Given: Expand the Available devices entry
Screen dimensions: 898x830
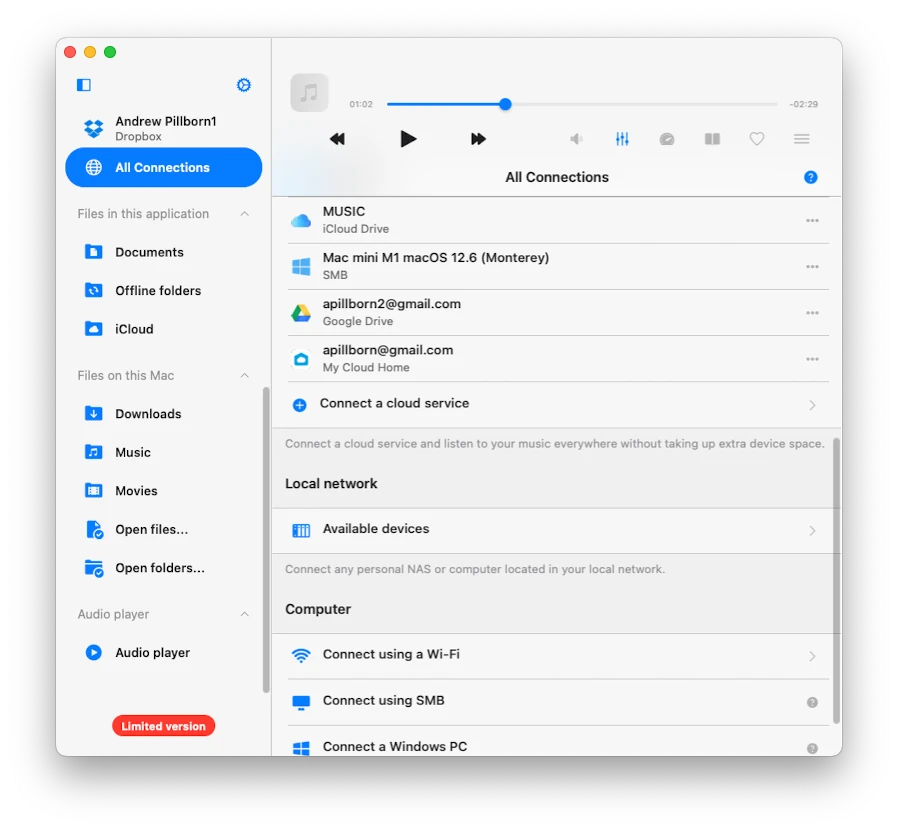Looking at the screenshot, I should (557, 530).
